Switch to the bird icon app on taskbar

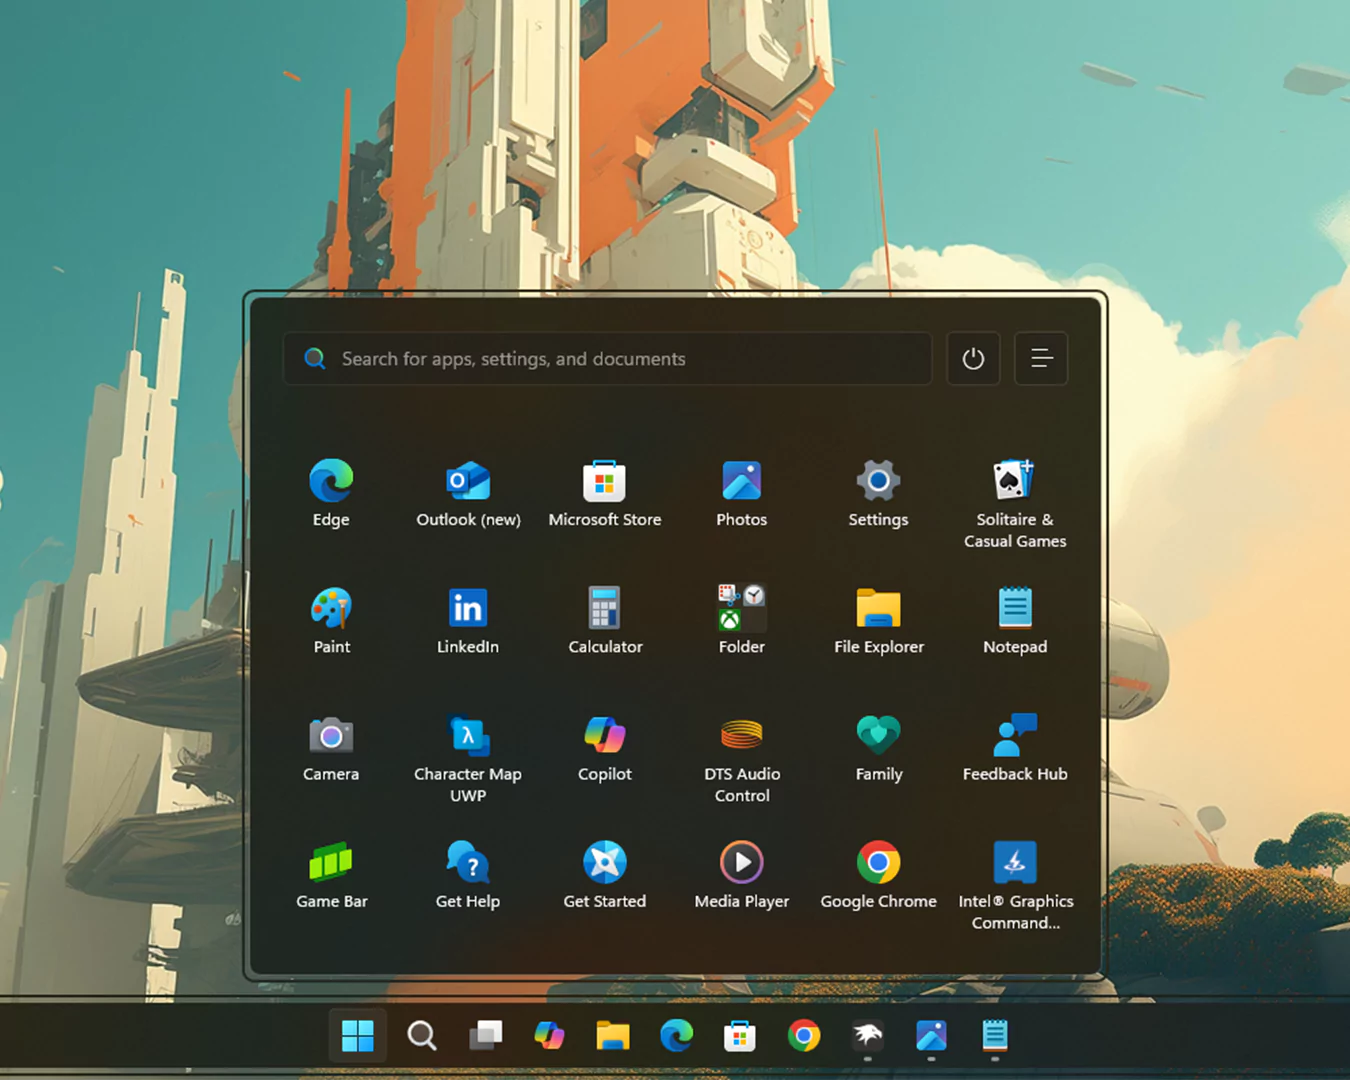click(868, 1036)
